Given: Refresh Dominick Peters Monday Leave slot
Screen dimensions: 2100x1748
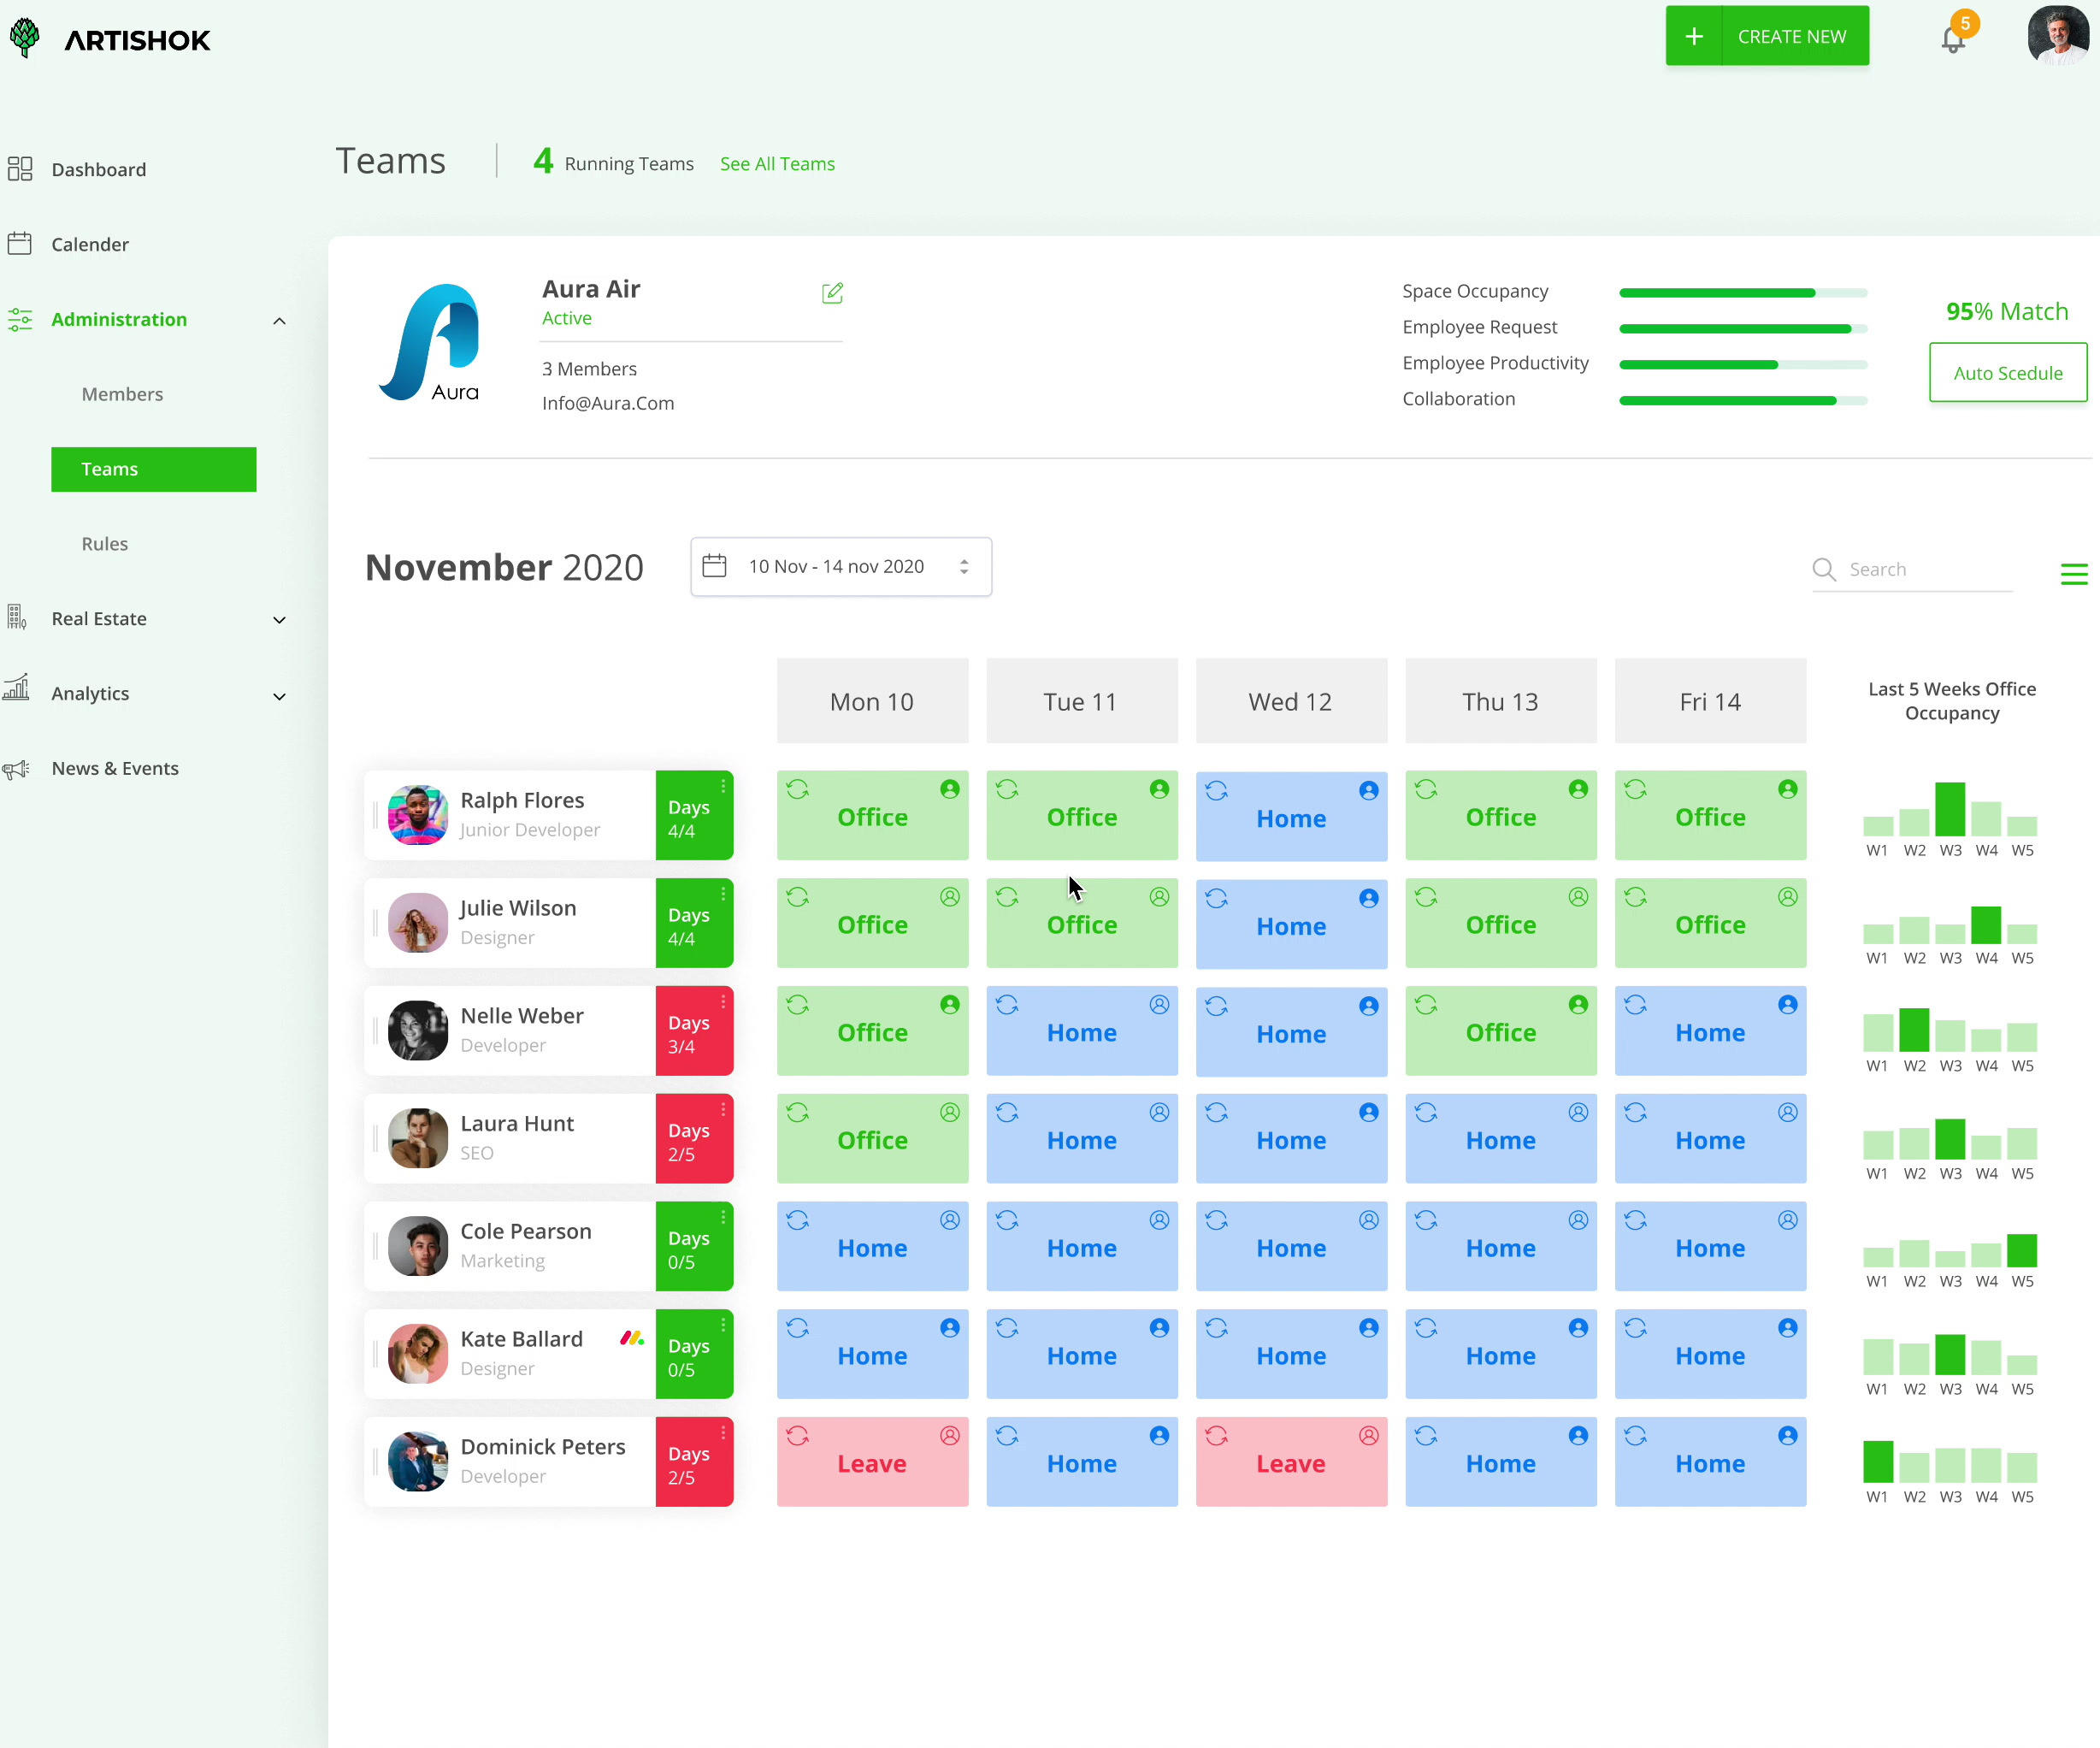Looking at the screenshot, I should pyautogui.click(x=797, y=1436).
